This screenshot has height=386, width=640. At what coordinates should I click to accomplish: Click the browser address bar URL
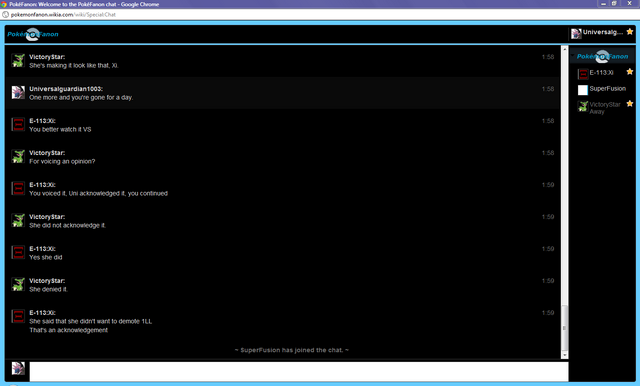pos(63,15)
